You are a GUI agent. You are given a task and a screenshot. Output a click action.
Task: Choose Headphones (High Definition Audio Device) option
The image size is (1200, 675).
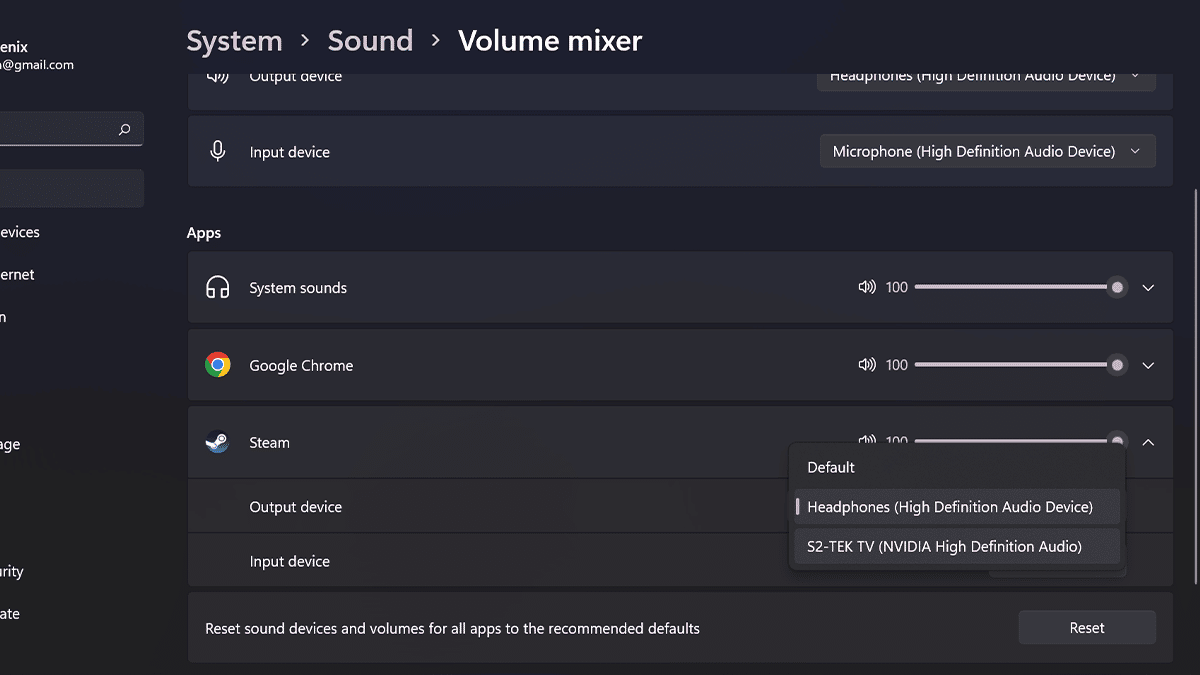pos(950,507)
